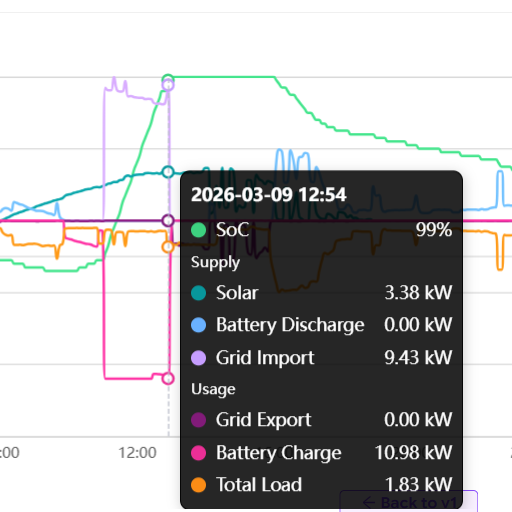The image size is (512, 512).
Task: Click the Solar teal legend dot in tooltip
Action: point(198,293)
